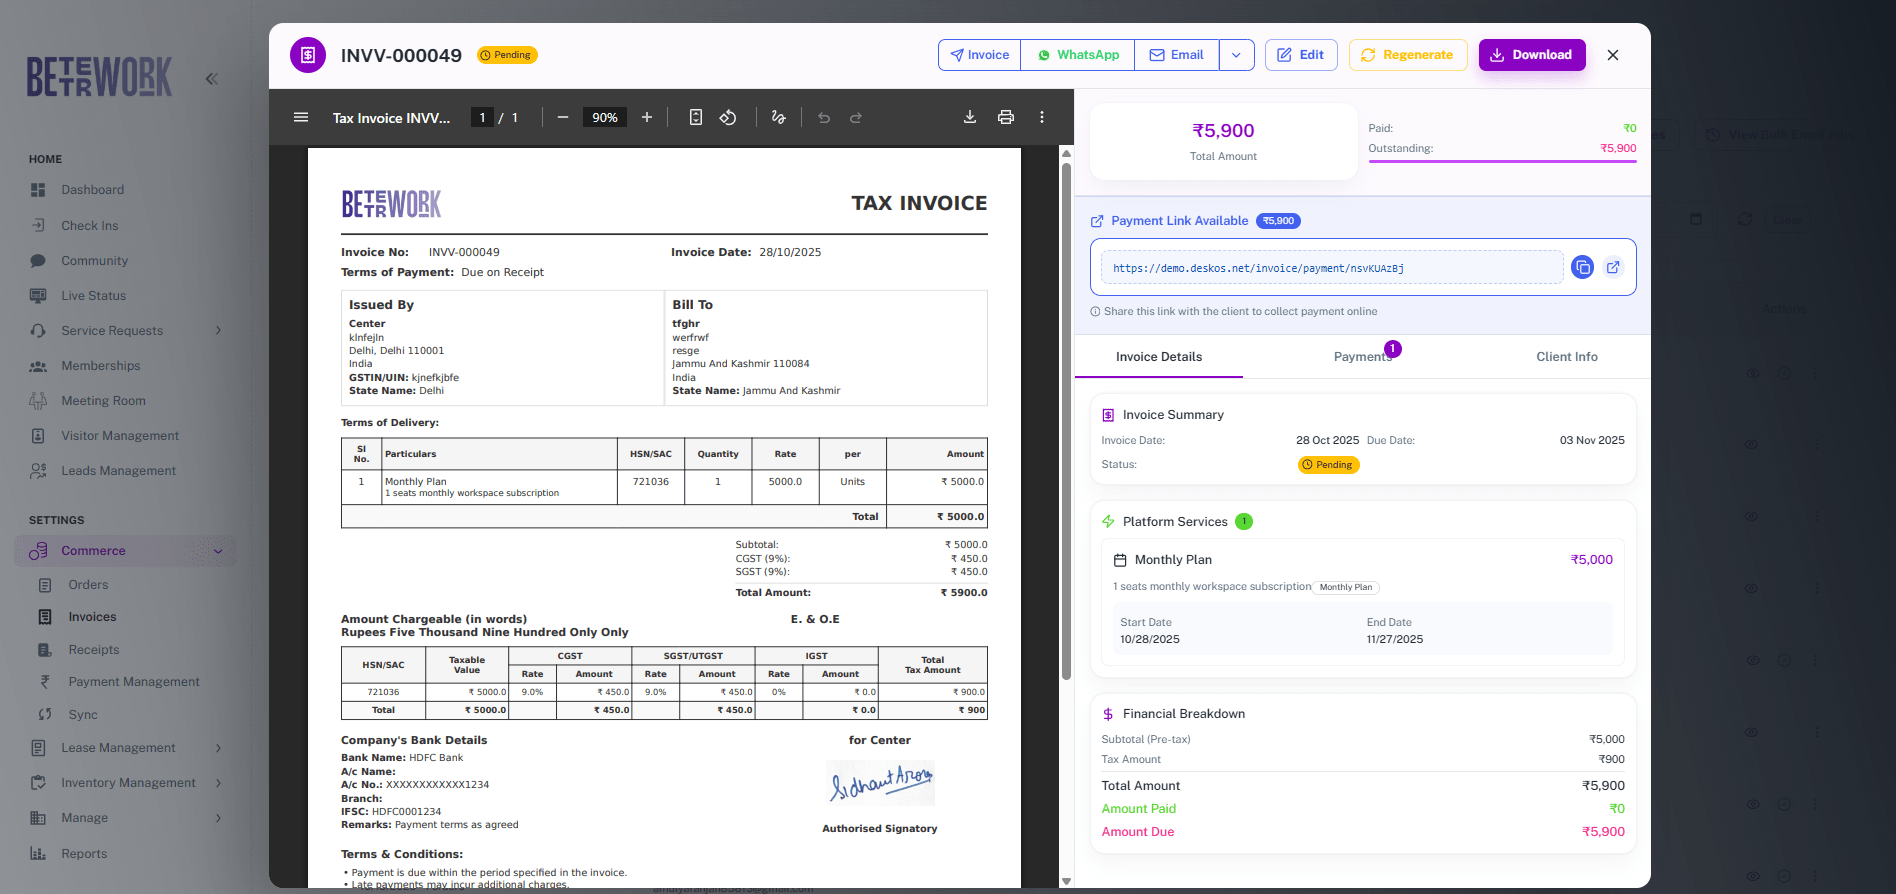The height and width of the screenshot is (894, 1896).
Task: Expand Service Requests submenu
Action: 218,331
